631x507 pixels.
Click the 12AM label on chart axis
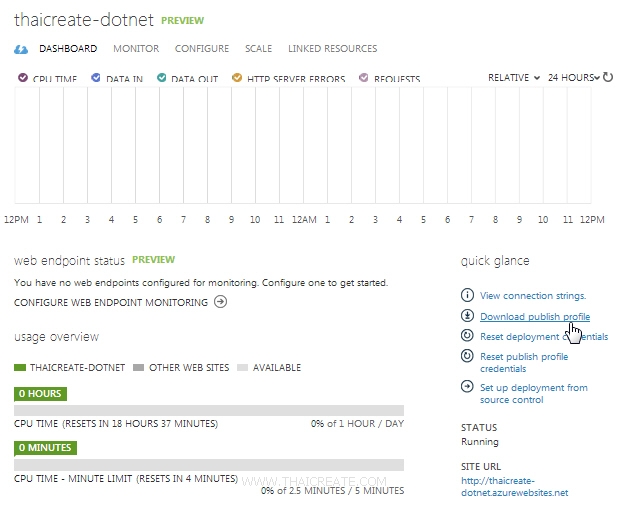click(x=304, y=220)
